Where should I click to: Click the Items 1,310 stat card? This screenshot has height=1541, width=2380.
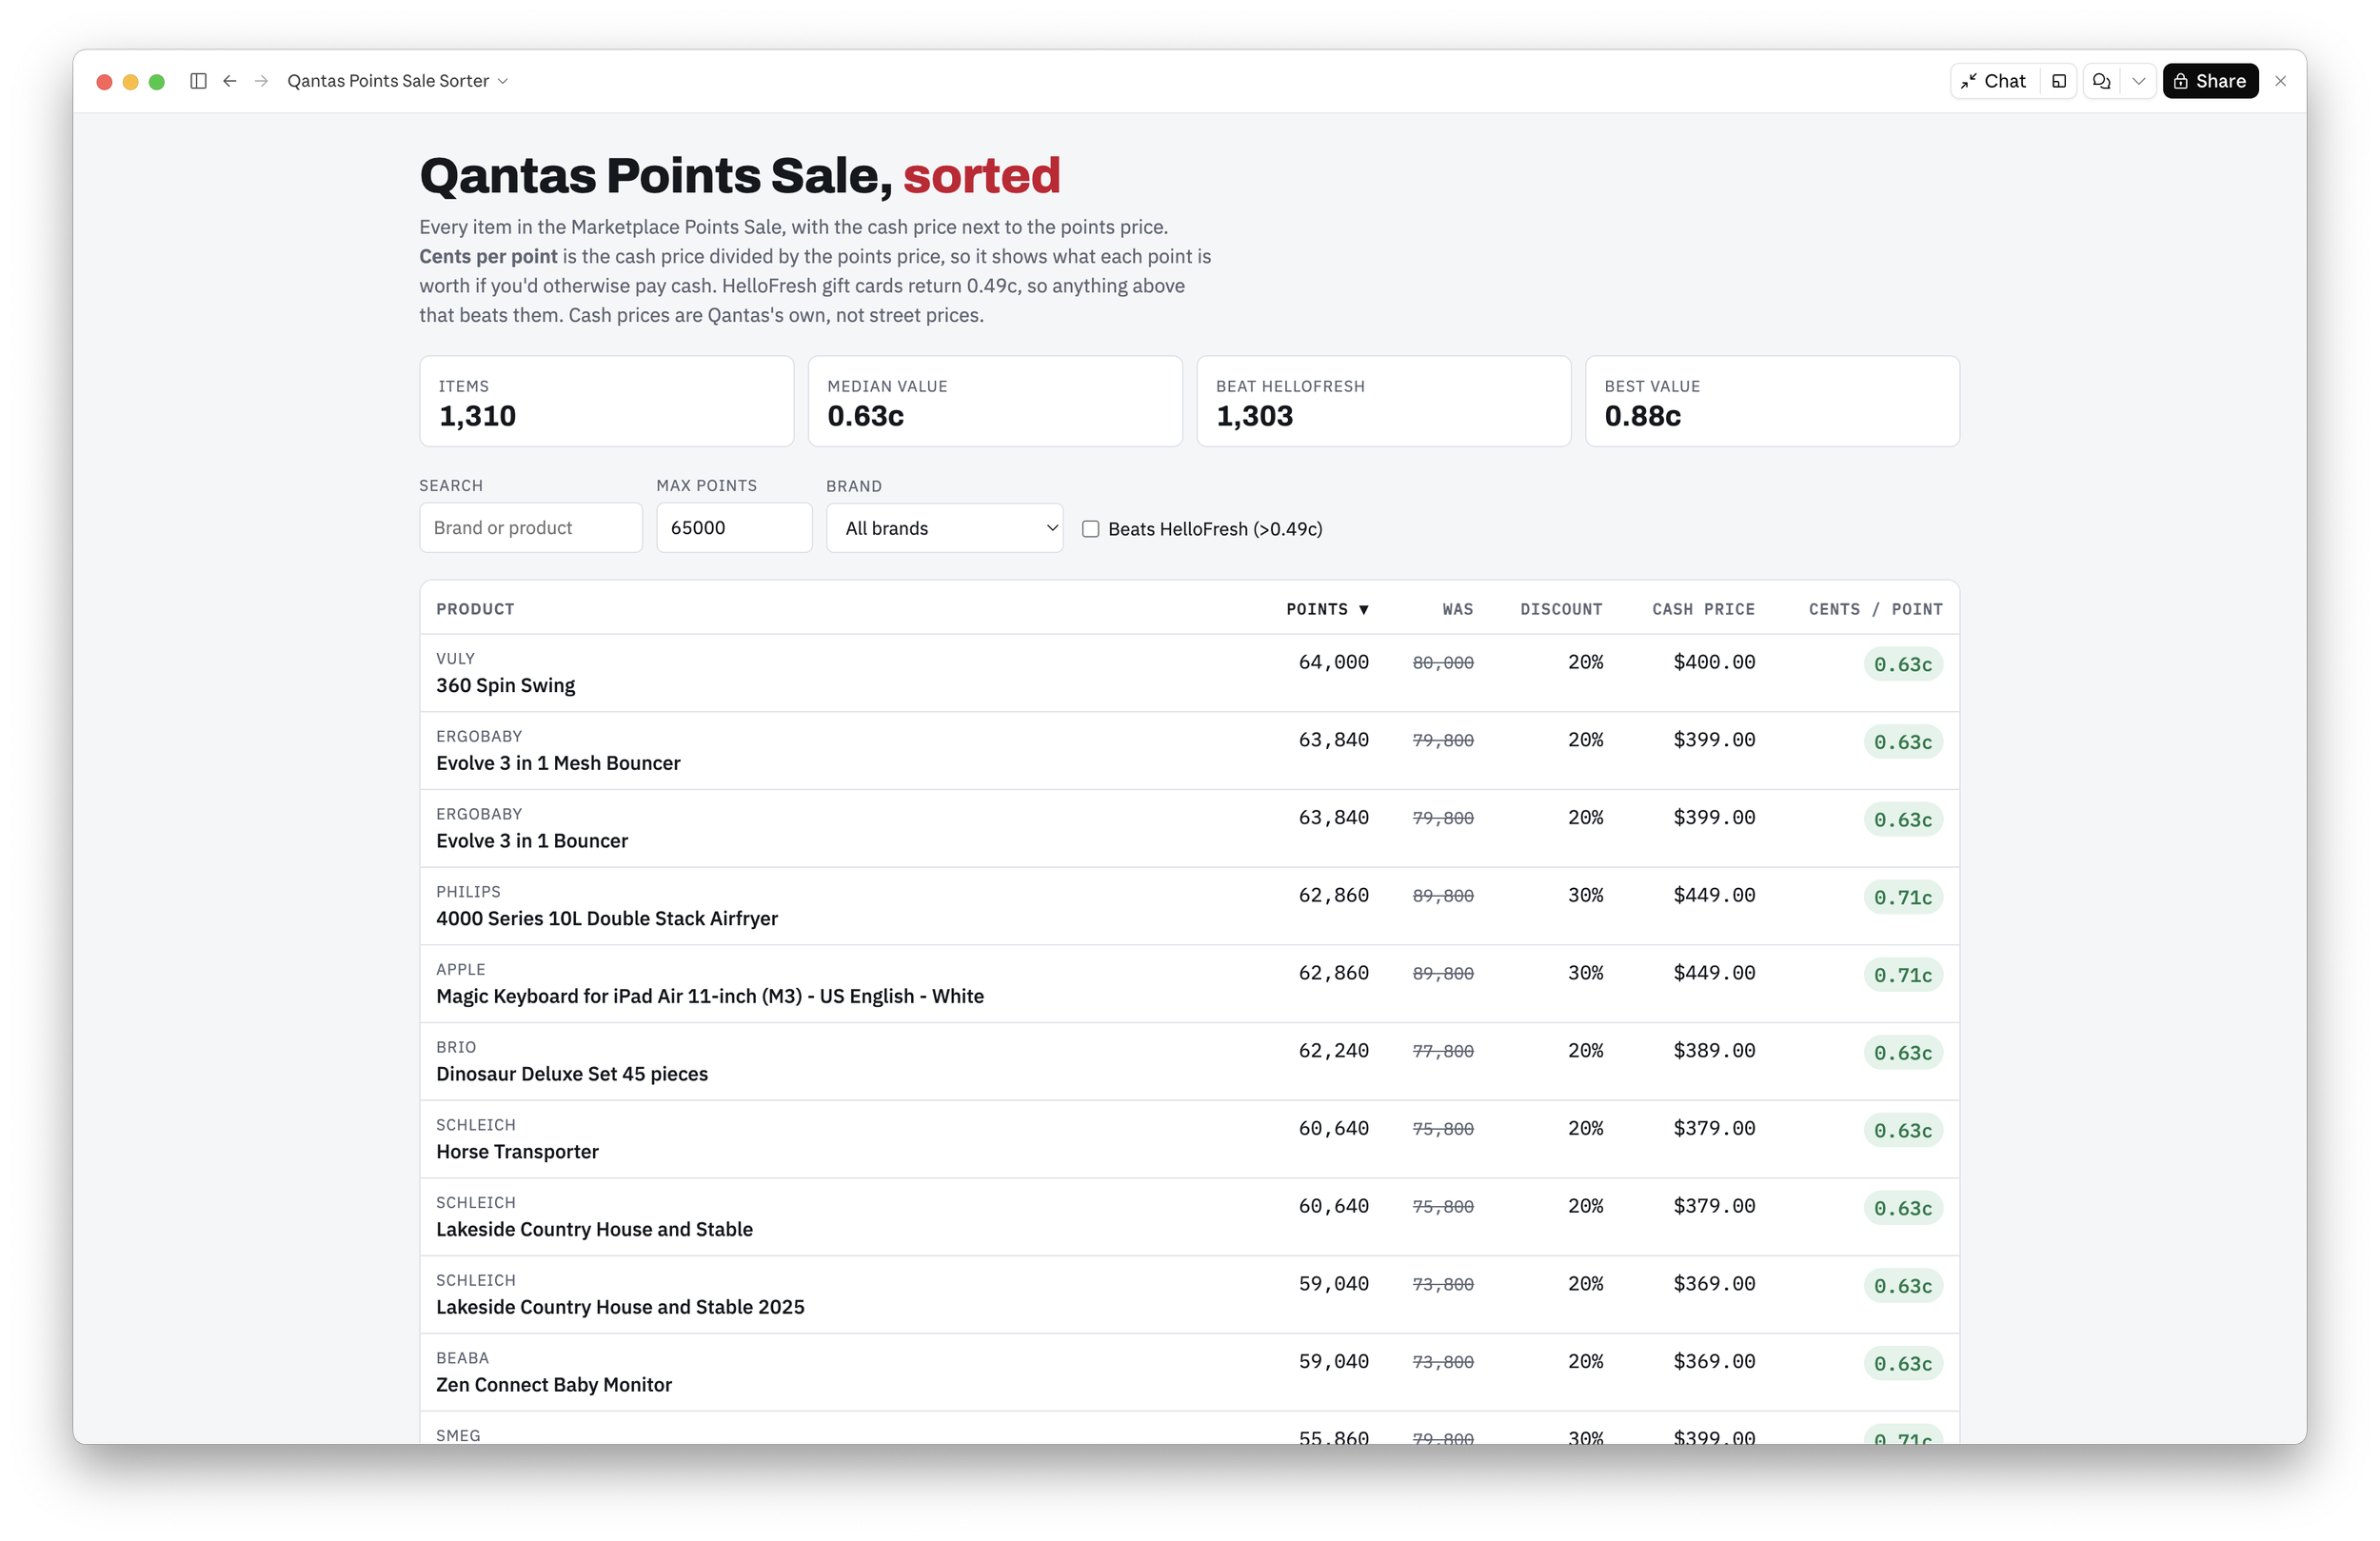coord(606,401)
